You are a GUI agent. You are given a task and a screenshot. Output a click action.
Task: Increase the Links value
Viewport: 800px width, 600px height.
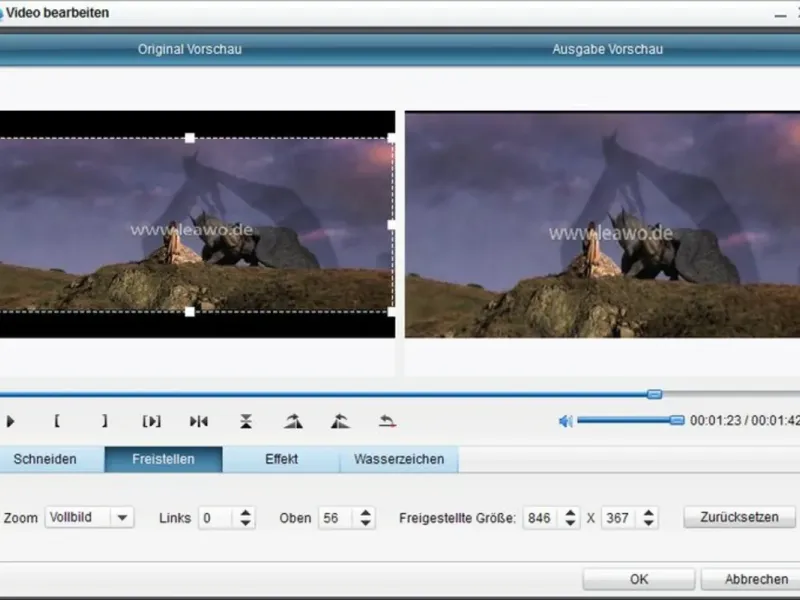245,513
